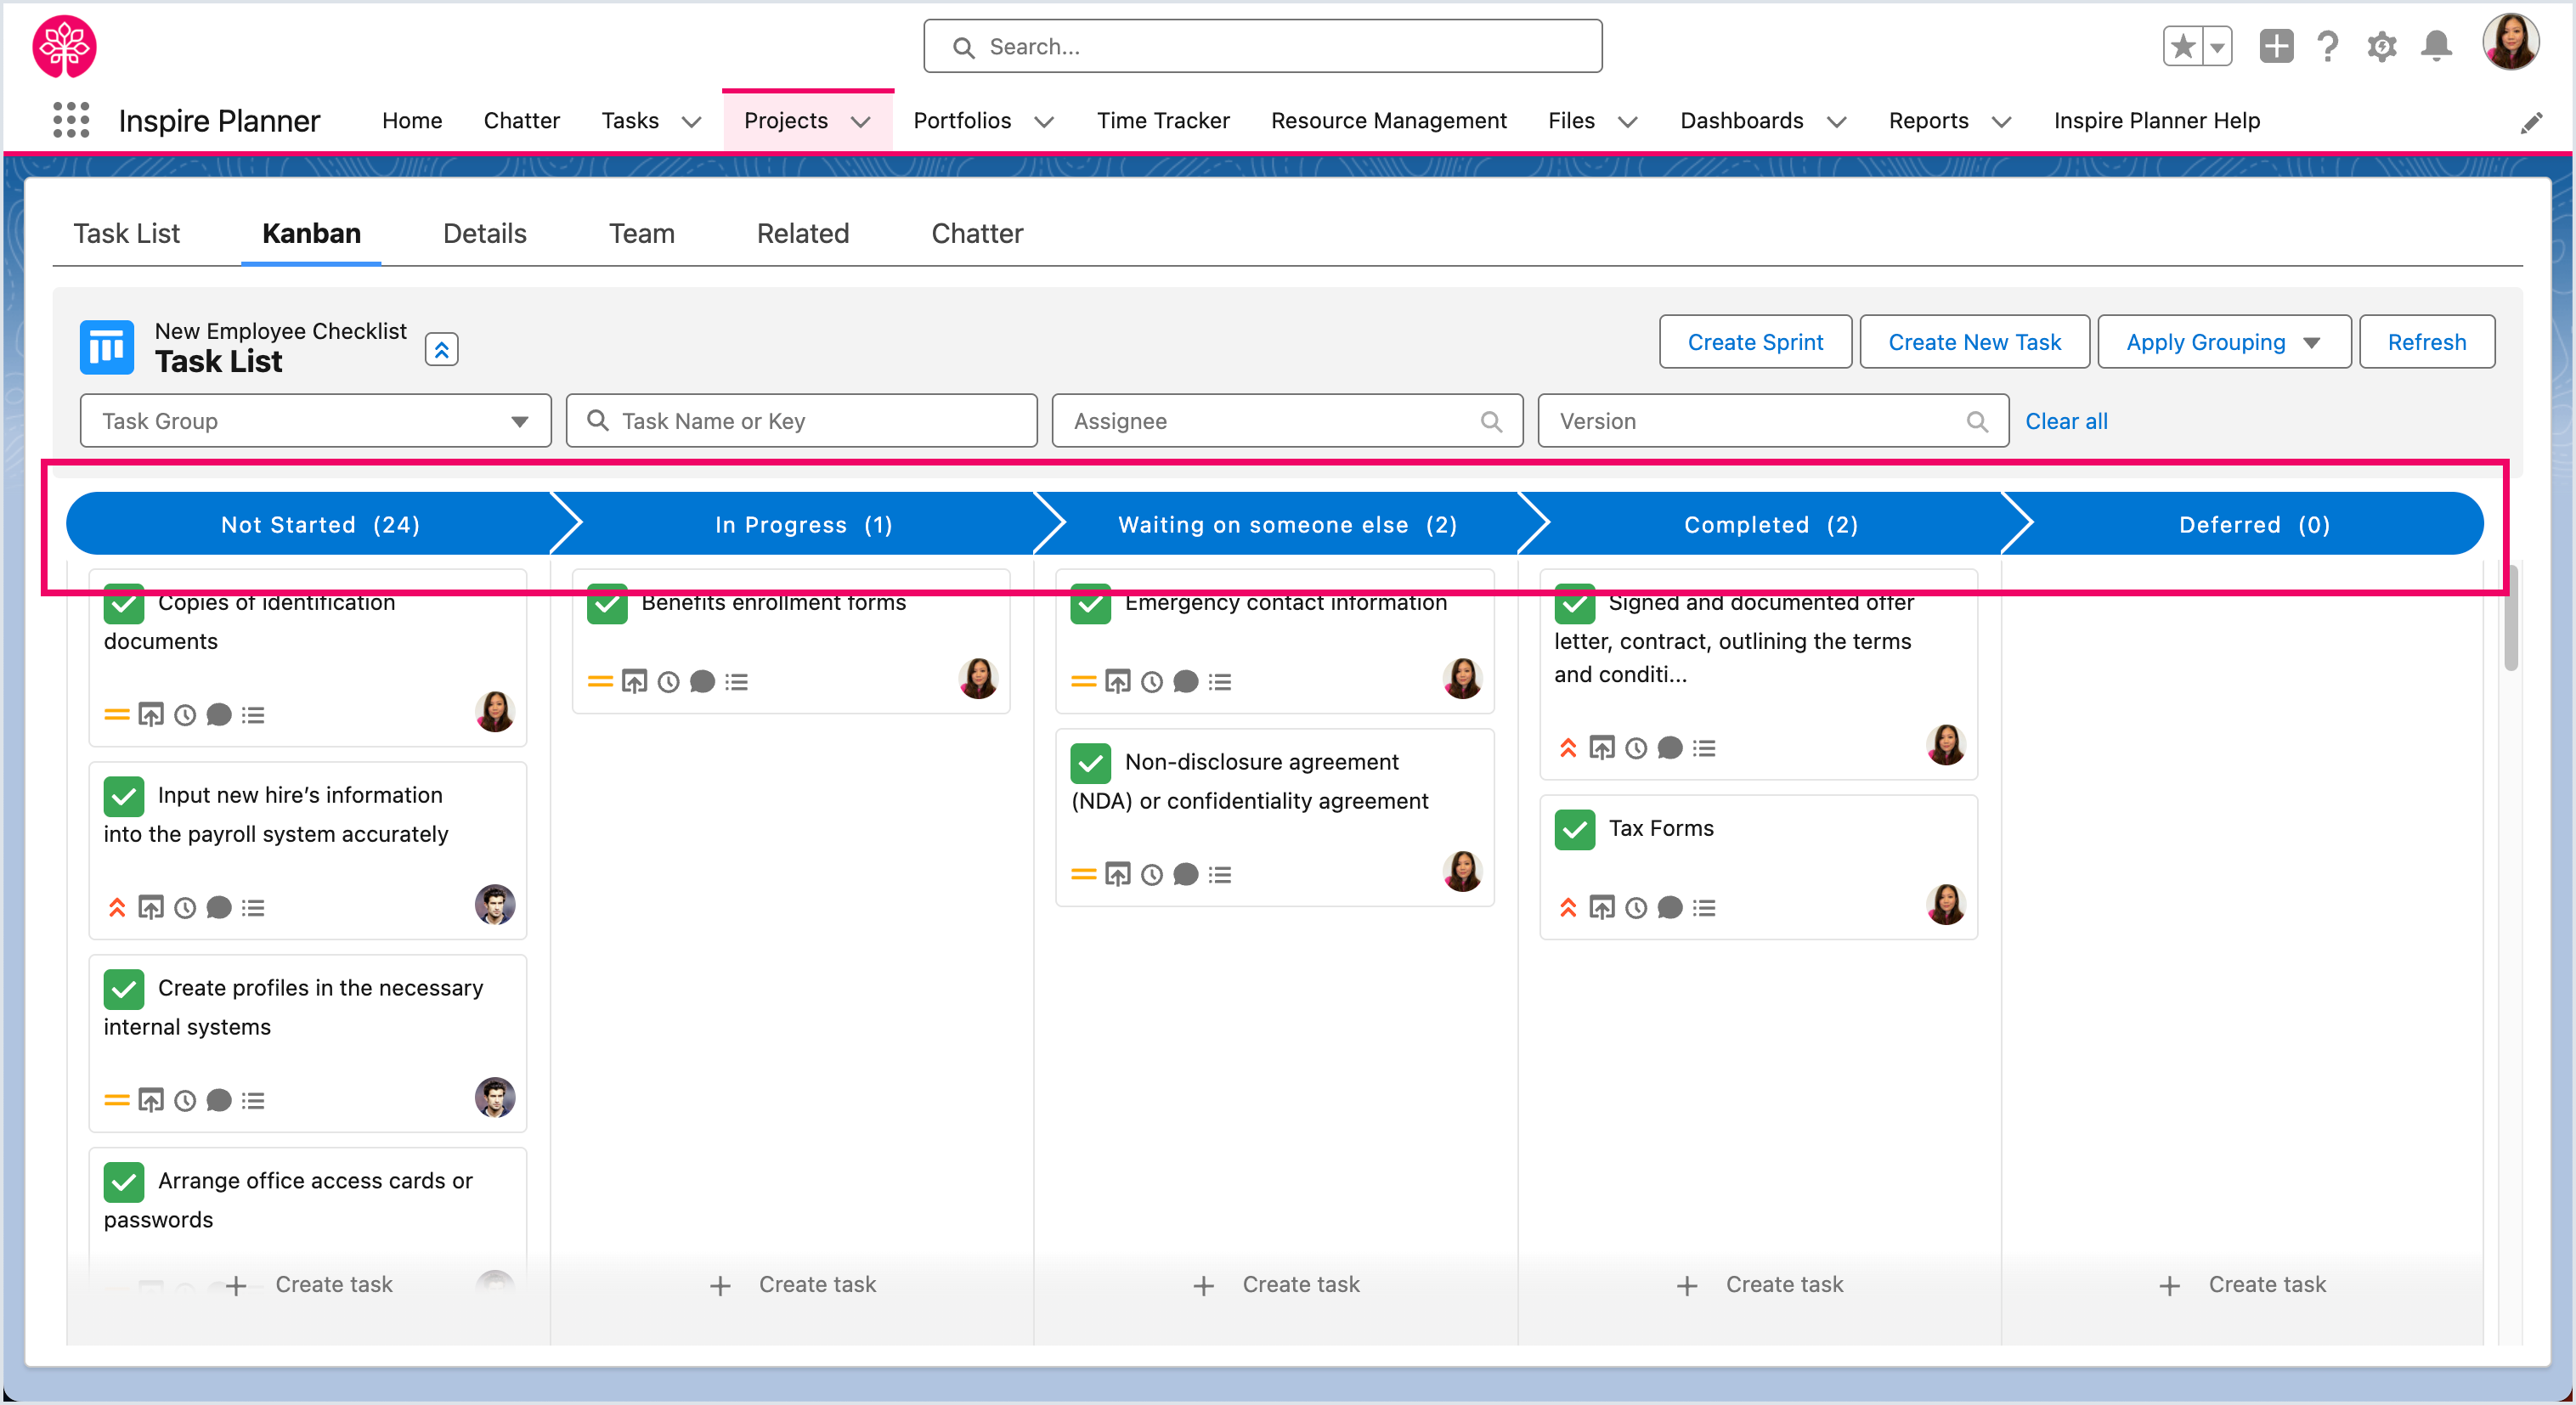
Task: Go to Time Tracker in navigation
Action: pyautogui.click(x=1163, y=120)
